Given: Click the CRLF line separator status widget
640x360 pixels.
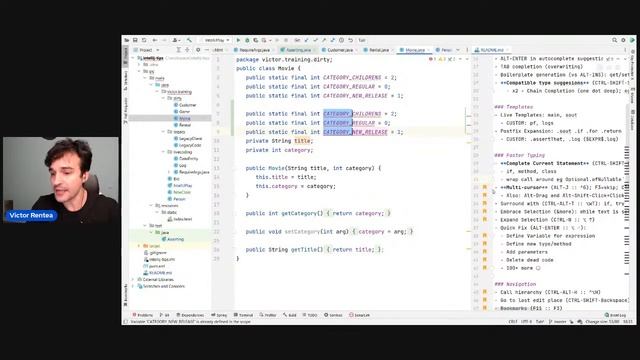Looking at the screenshot, I should click(x=513, y=322).
